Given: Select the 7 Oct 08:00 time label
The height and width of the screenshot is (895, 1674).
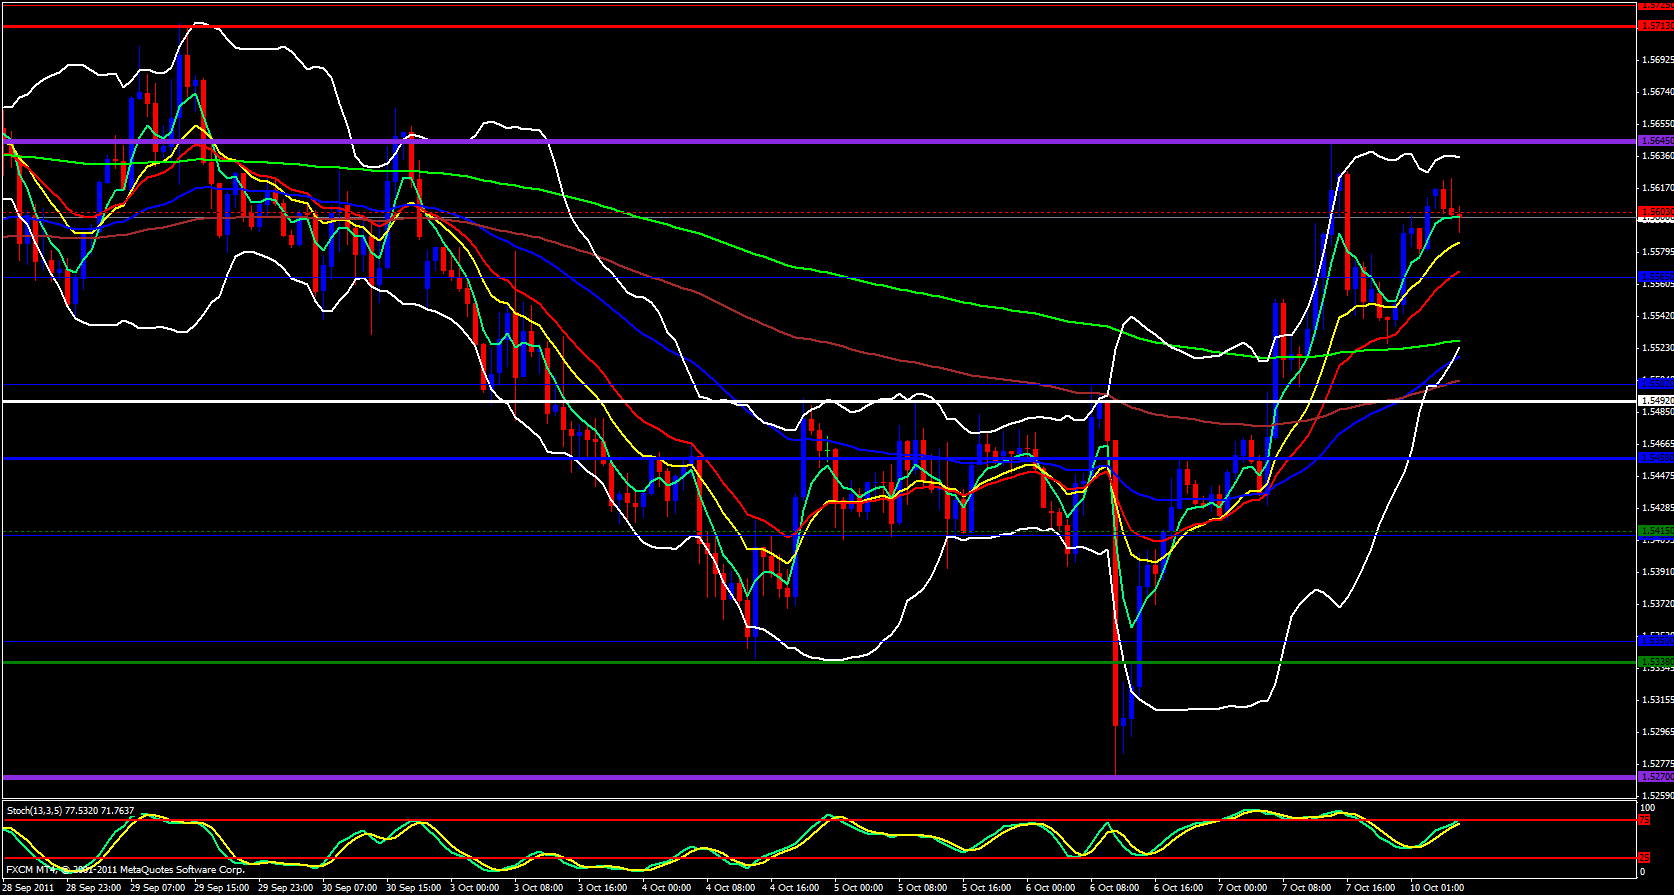Looking at the screenshot, I should click(x=1307, y=888).
